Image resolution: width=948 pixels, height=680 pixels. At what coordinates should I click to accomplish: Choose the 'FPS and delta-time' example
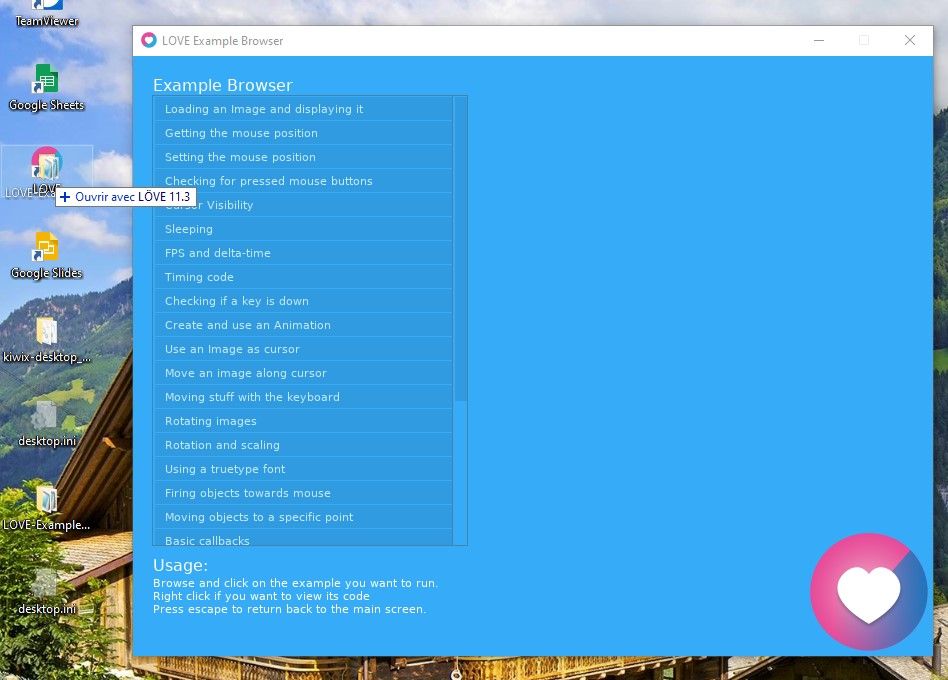coord(304,253)
